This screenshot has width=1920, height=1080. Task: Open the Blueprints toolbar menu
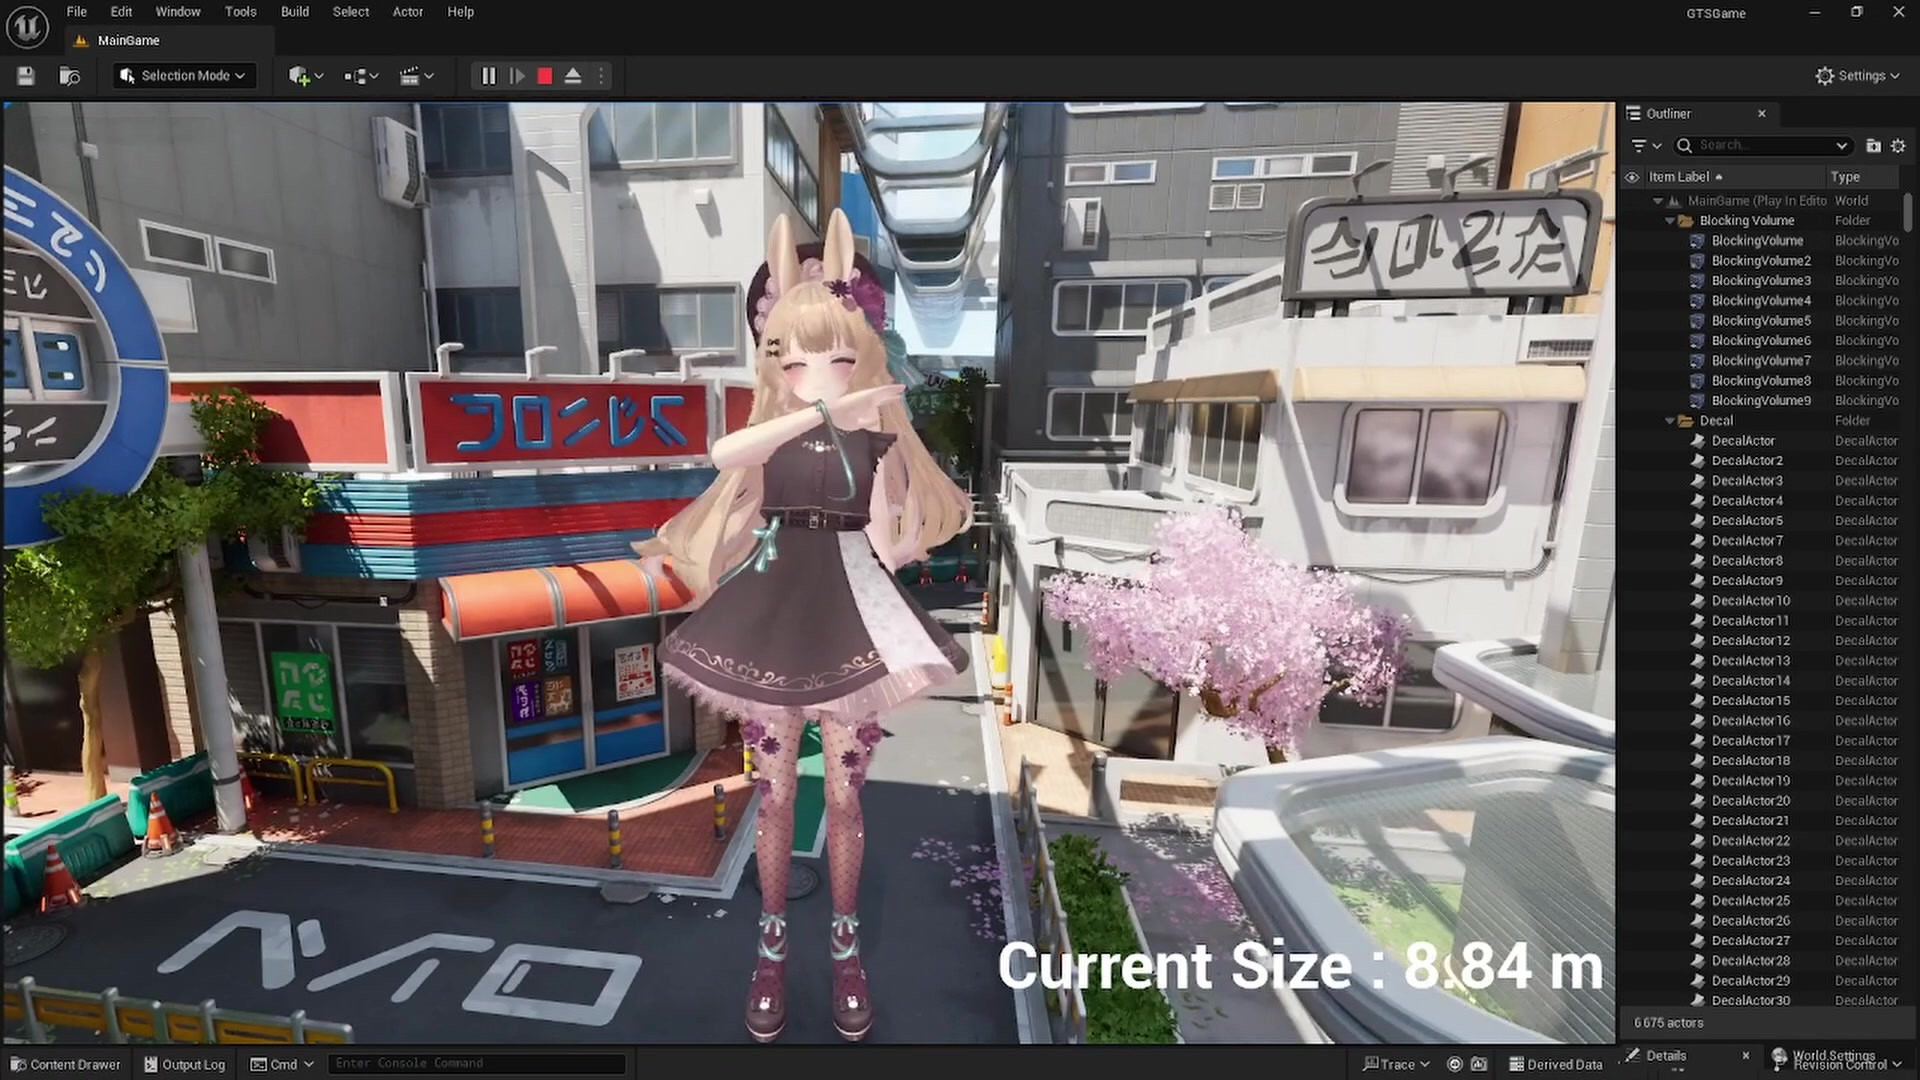point(361,76)
